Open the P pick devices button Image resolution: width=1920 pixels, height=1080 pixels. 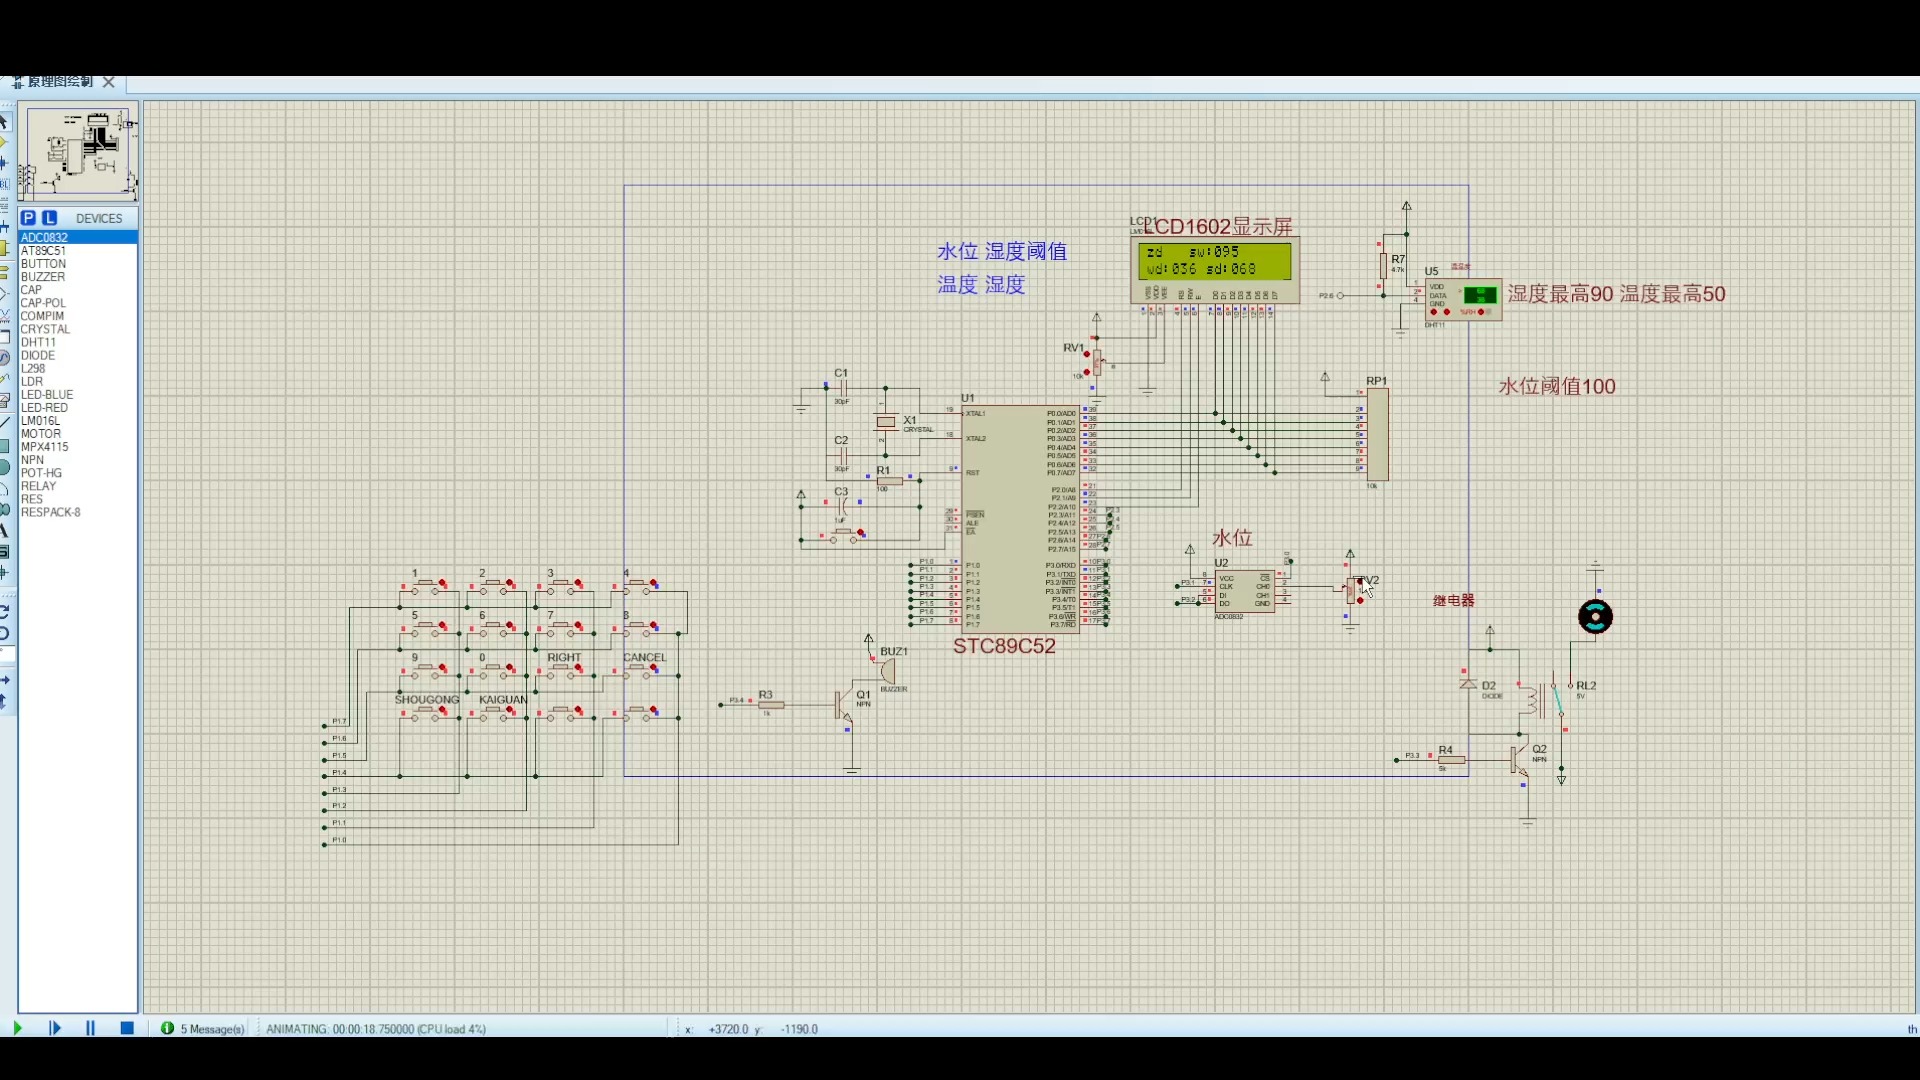click(x=28, y=218)
